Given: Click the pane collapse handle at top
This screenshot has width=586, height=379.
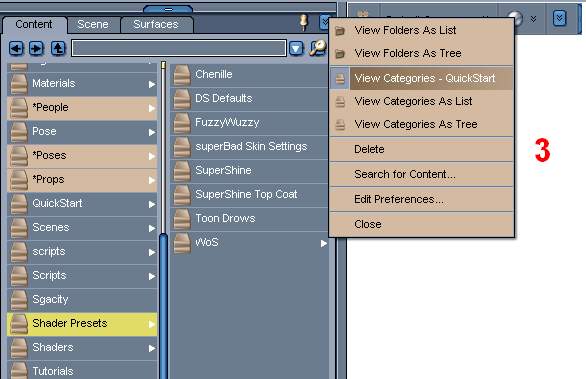Looking at the screenshot, I should [168, 9].
